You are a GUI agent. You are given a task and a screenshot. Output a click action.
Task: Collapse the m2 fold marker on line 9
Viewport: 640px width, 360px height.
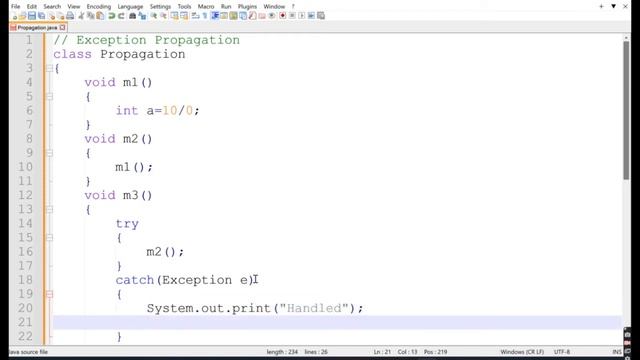pos(49,153)
